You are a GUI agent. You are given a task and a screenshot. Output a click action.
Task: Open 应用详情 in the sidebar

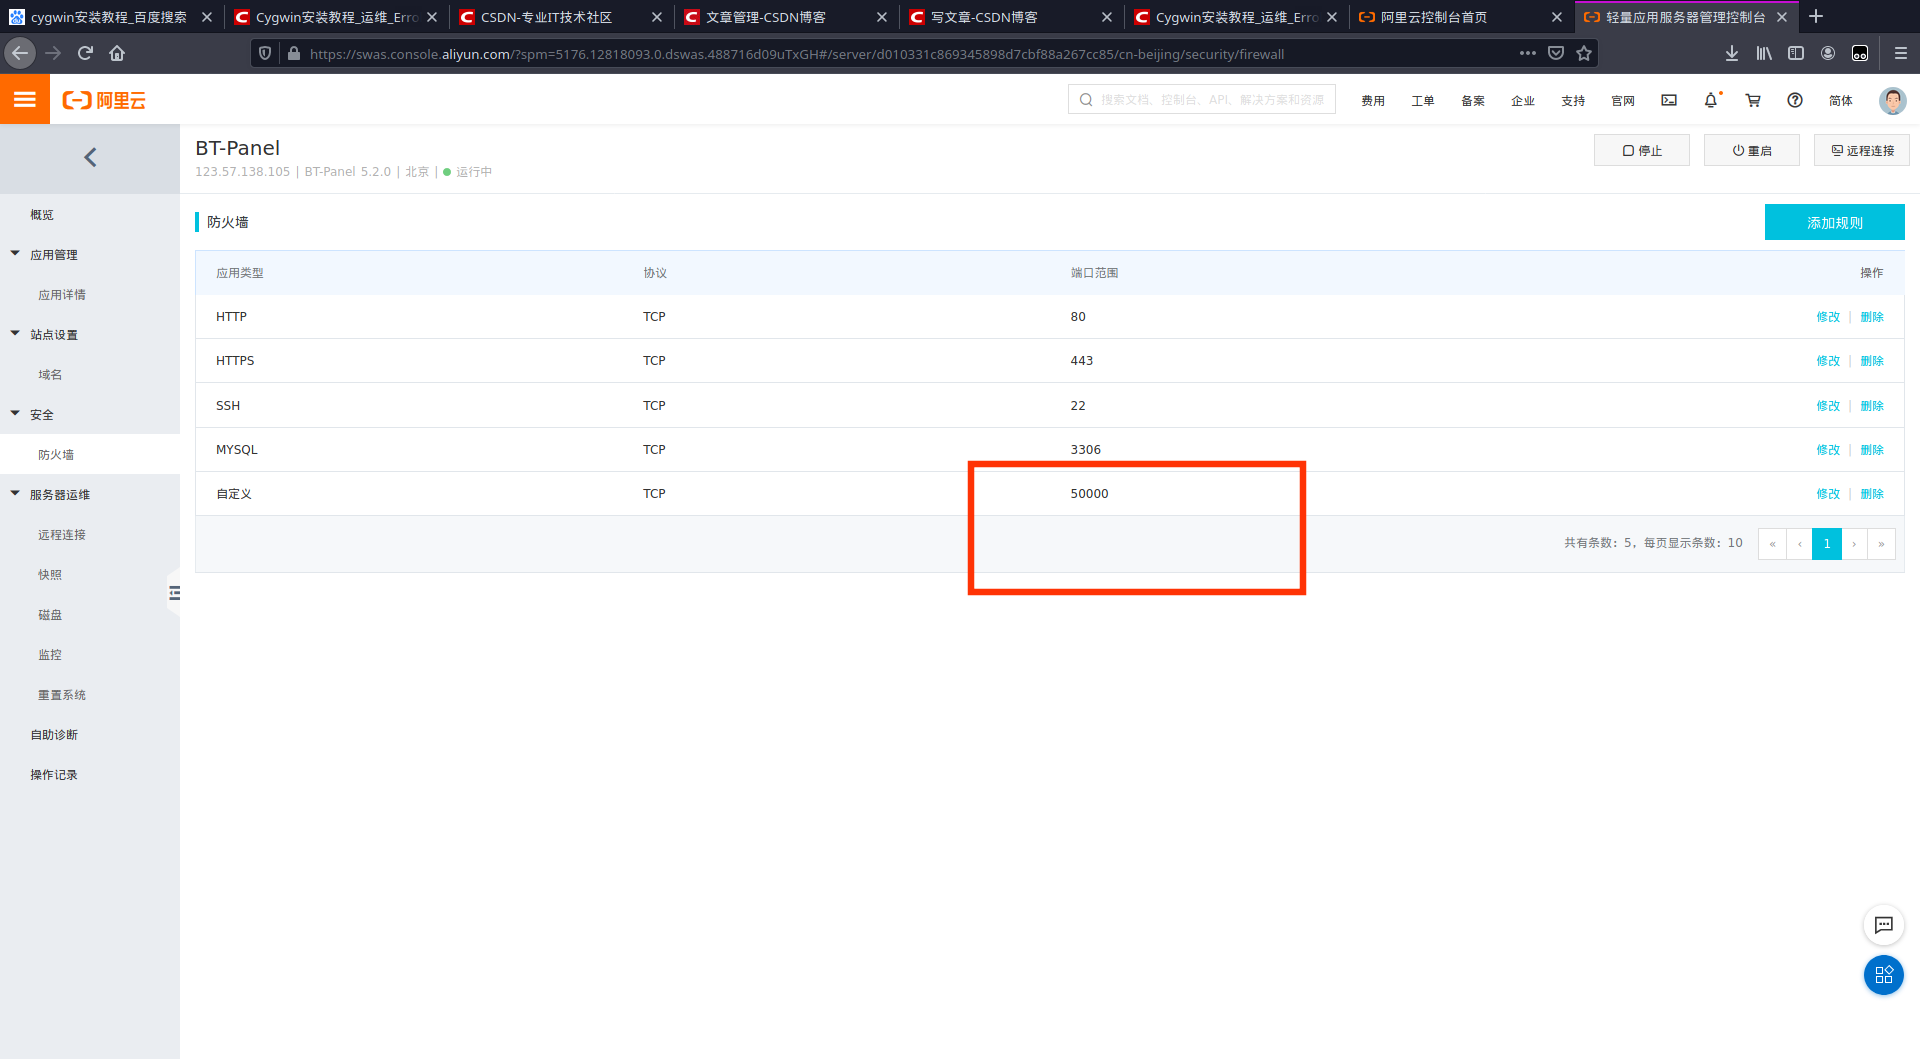tap(62, 295)
